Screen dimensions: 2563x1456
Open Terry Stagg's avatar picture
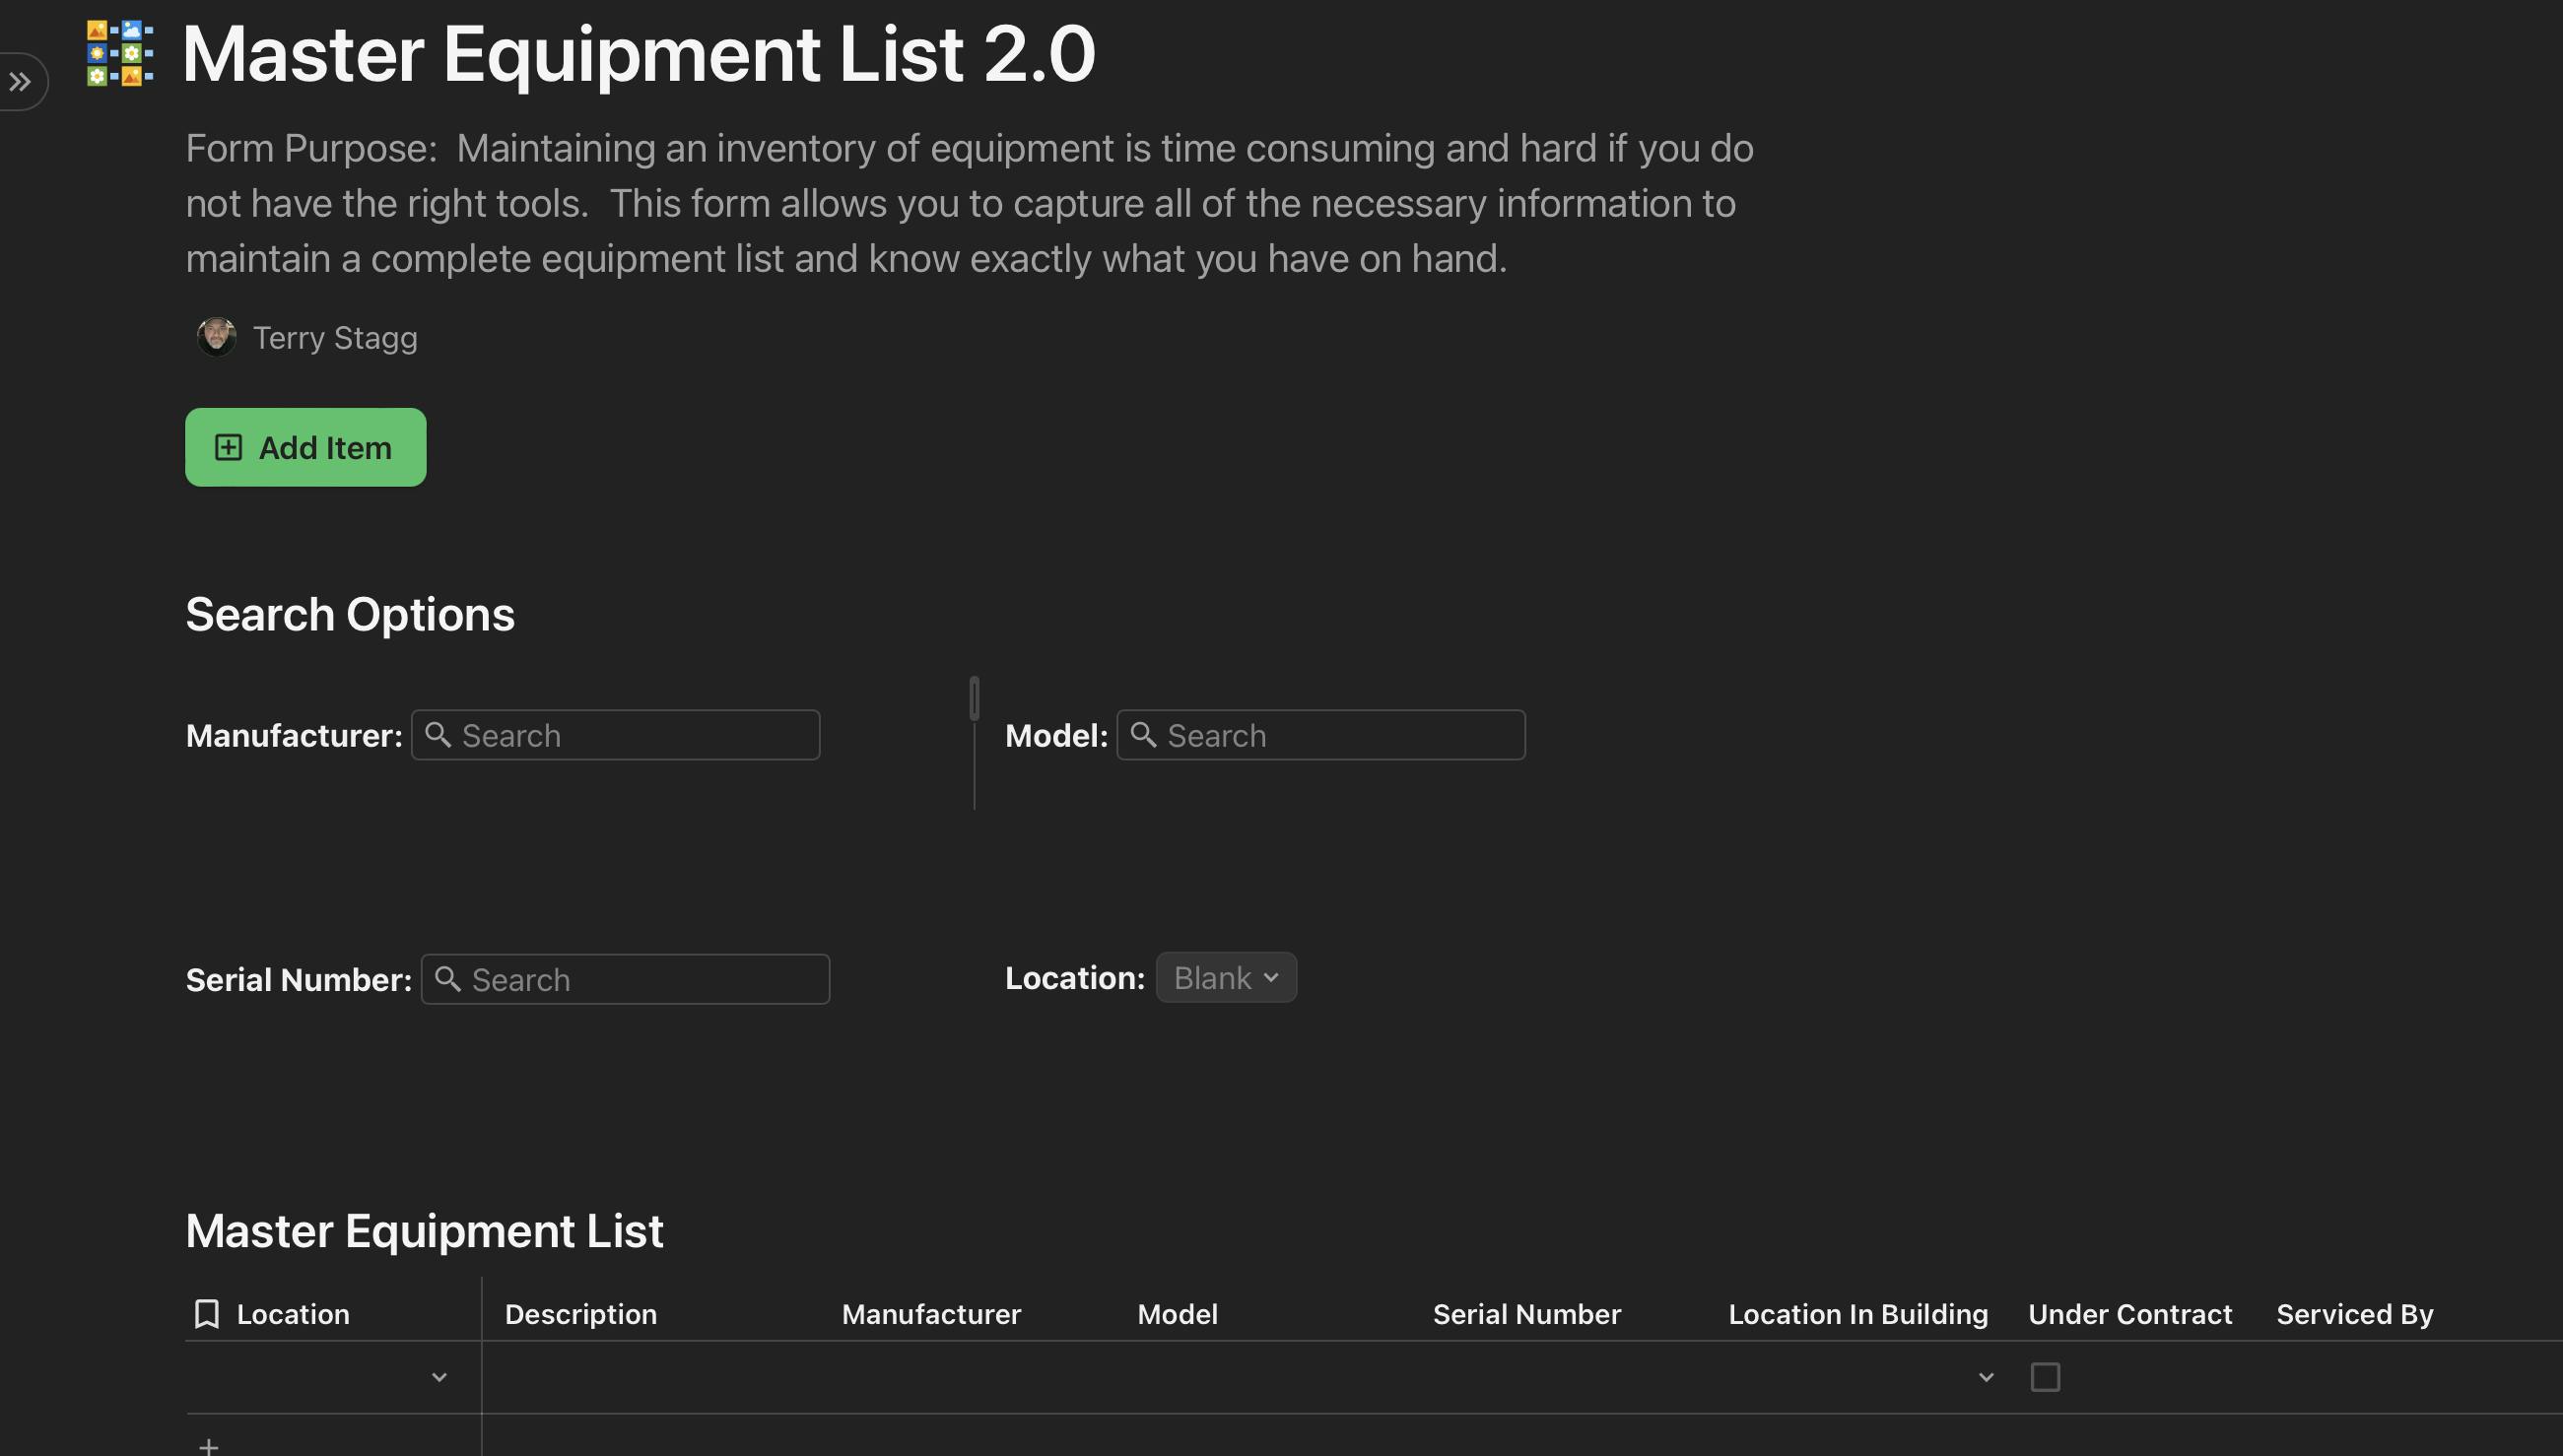tap(216, 338)
